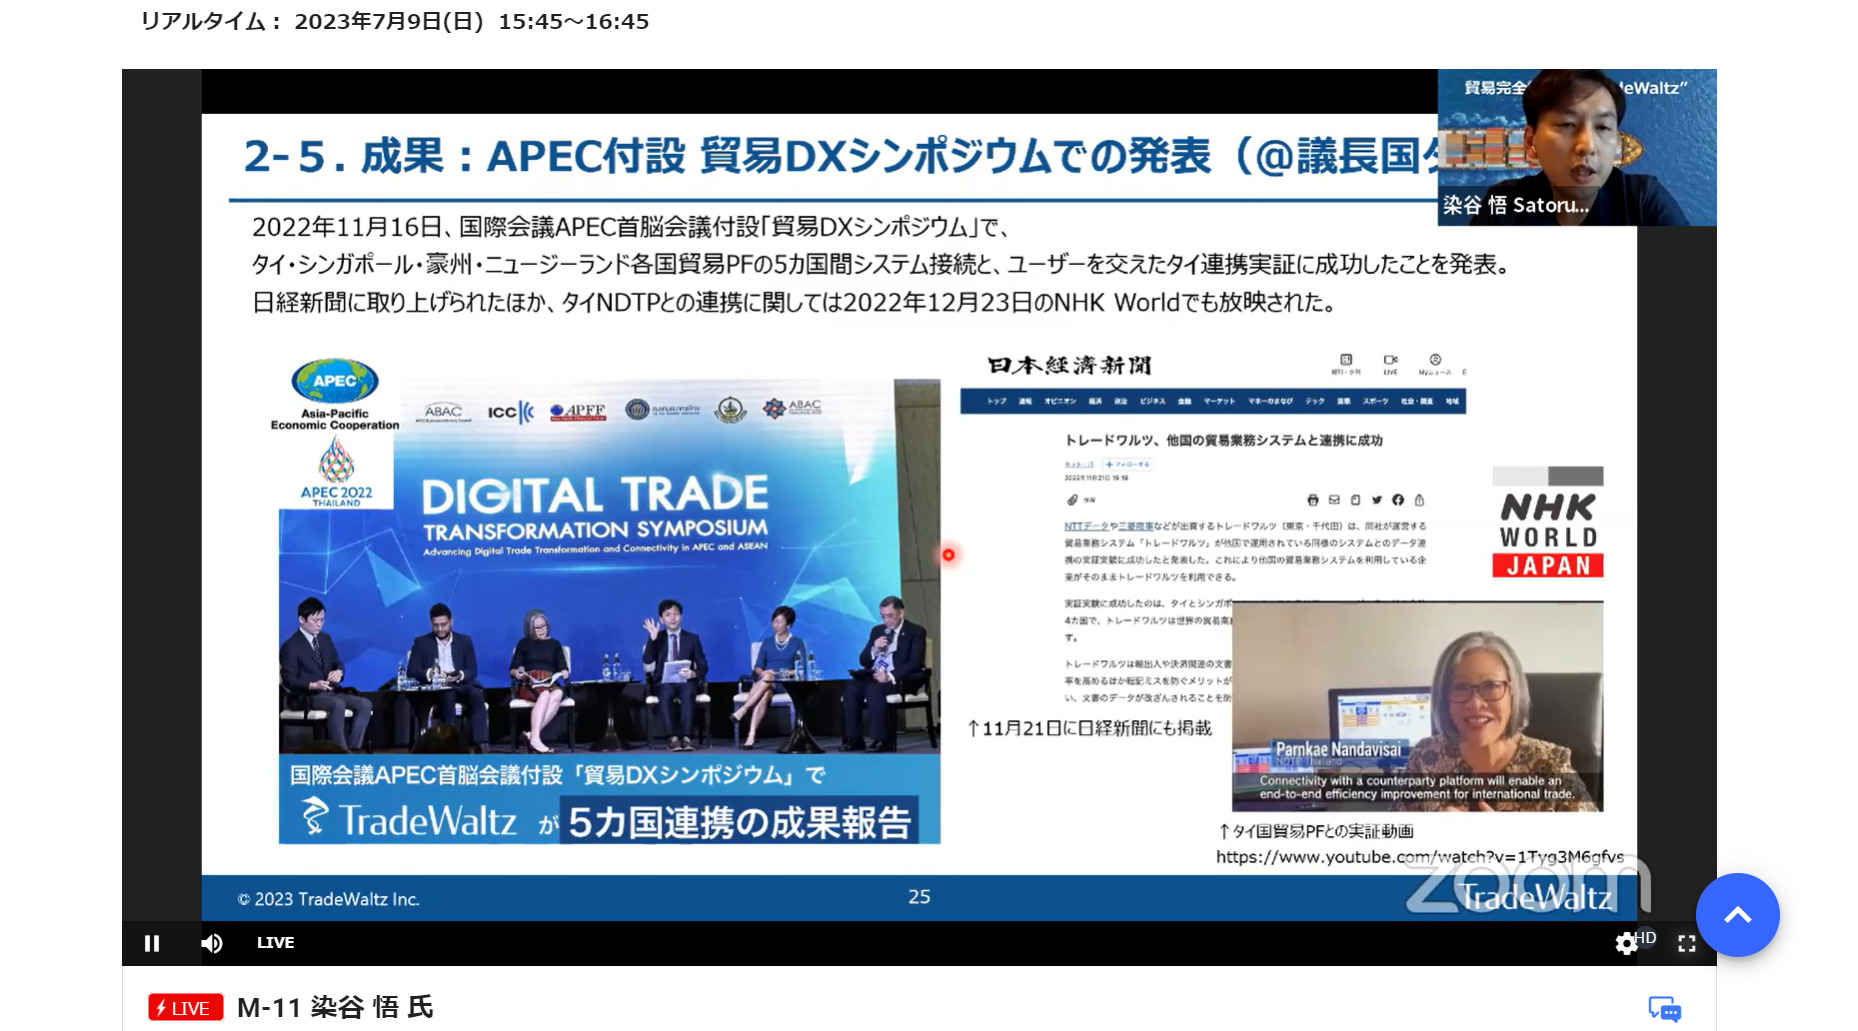Click the session title M-11 染谷 悟 氏

click(x=335, y=1007)
